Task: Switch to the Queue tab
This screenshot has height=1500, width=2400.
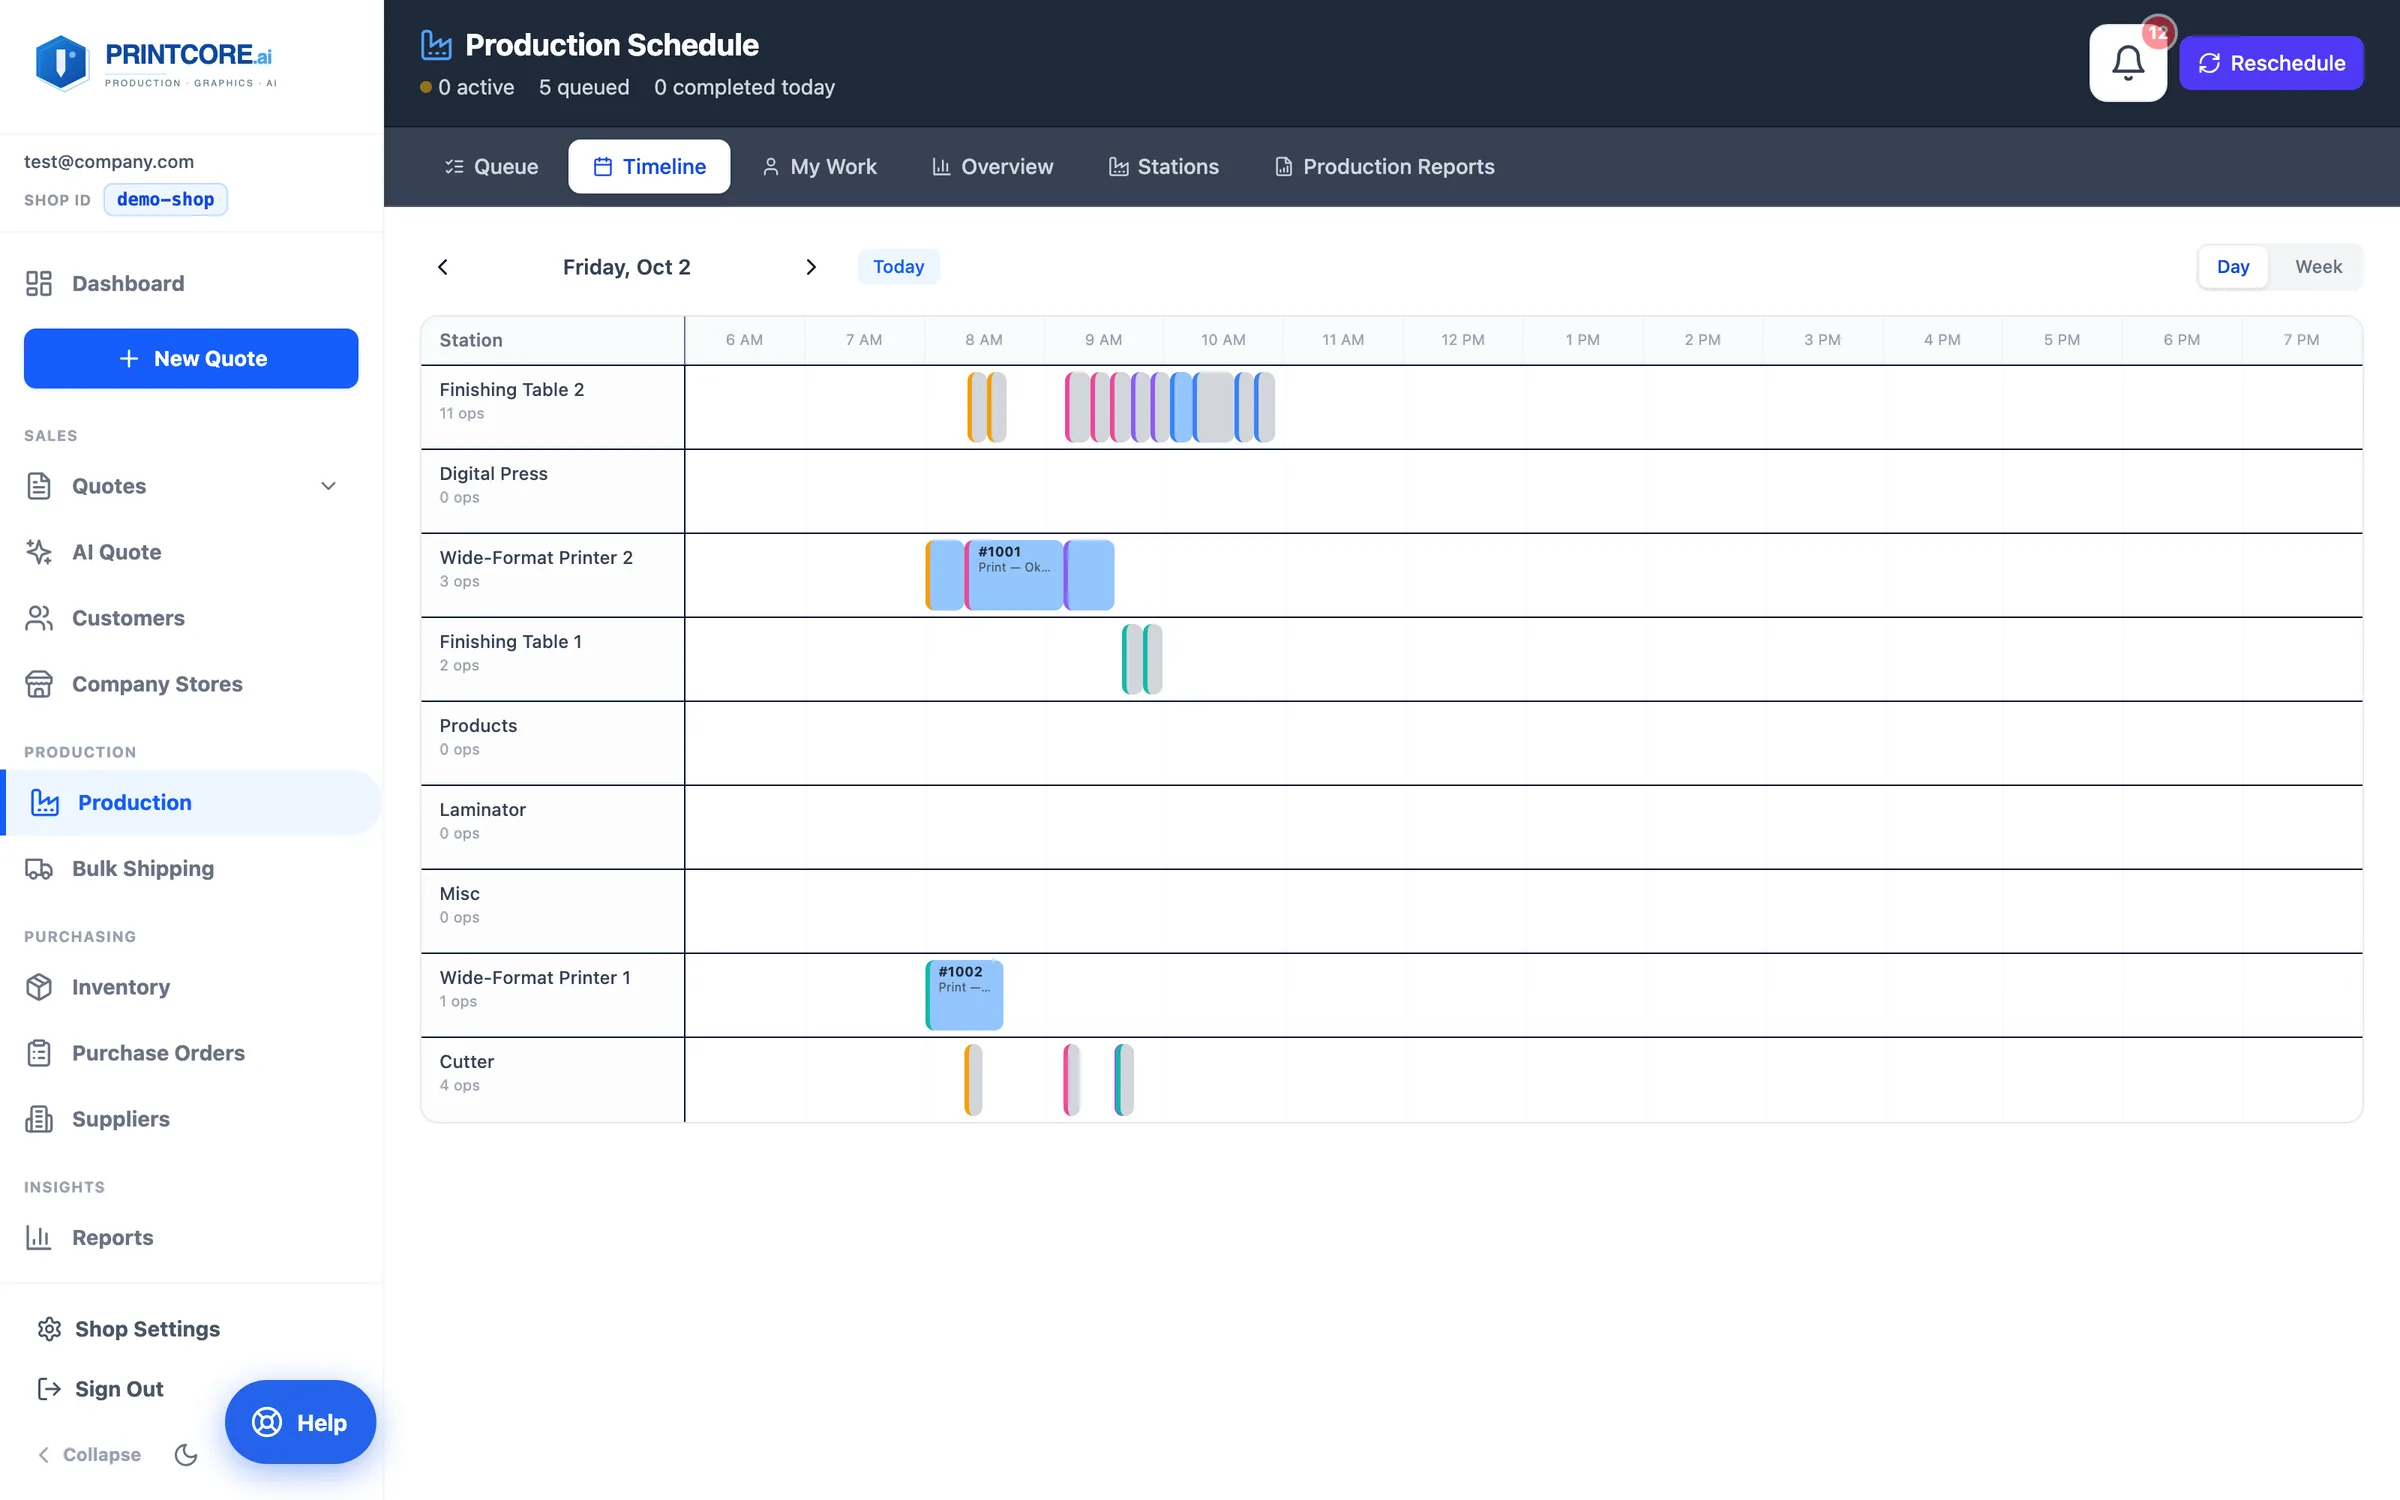Action: click(491, 167)
